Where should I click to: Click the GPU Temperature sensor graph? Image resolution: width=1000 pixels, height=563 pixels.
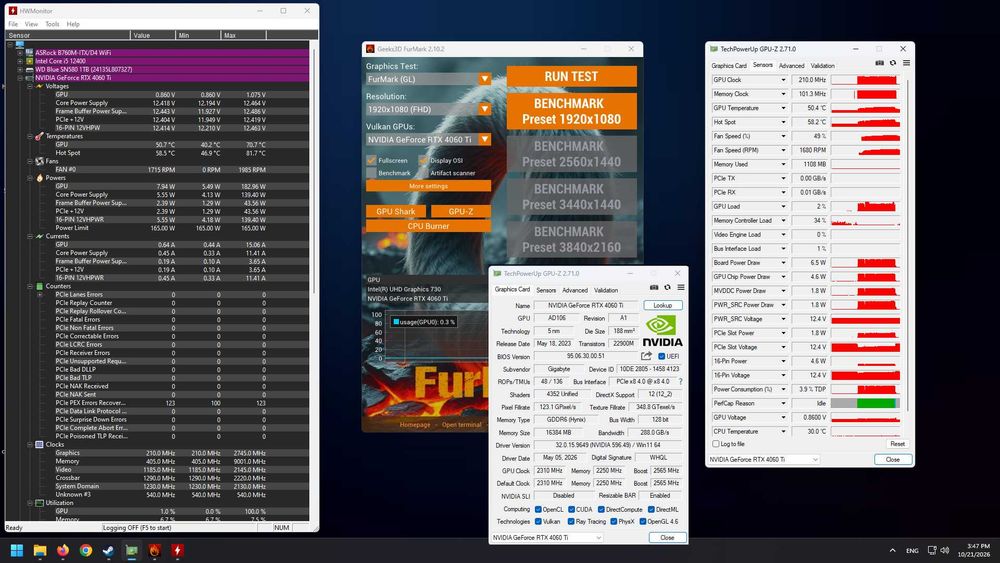865,108
